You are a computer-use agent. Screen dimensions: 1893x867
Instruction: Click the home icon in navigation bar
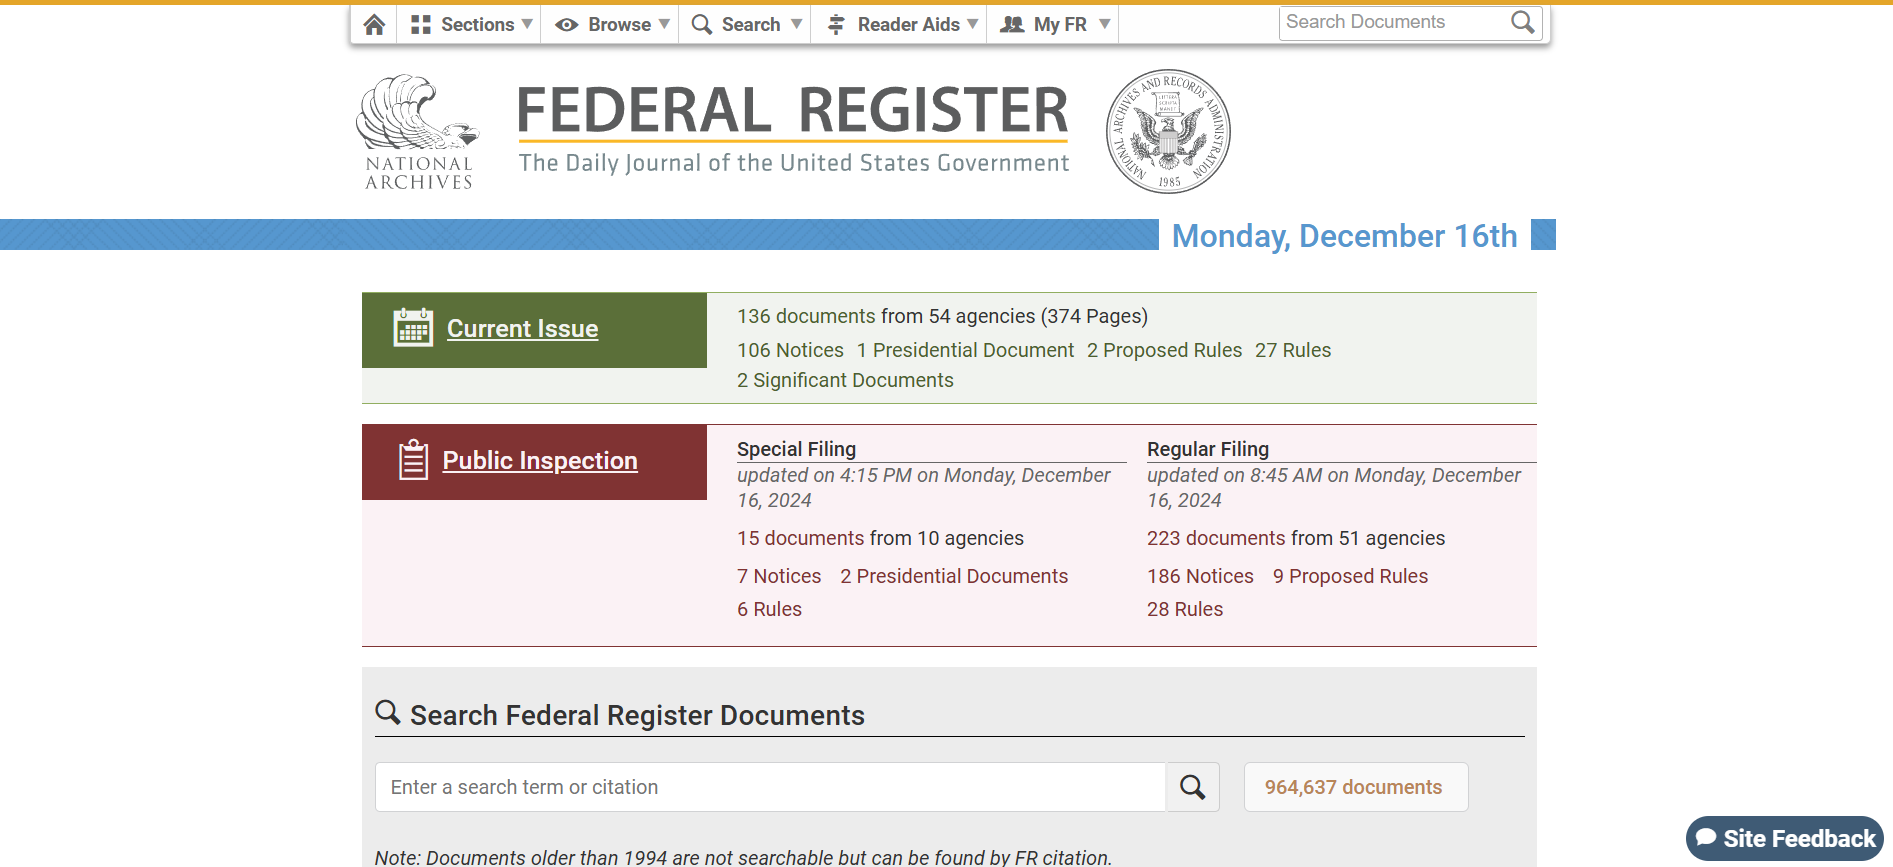(x=374, y=25)
